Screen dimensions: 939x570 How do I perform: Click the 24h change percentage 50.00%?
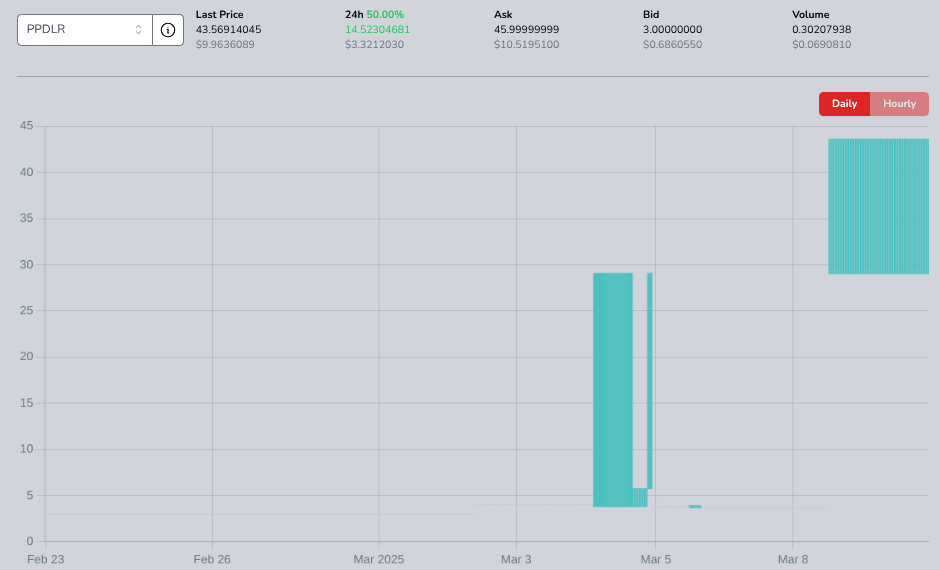[x=385, y=14]
